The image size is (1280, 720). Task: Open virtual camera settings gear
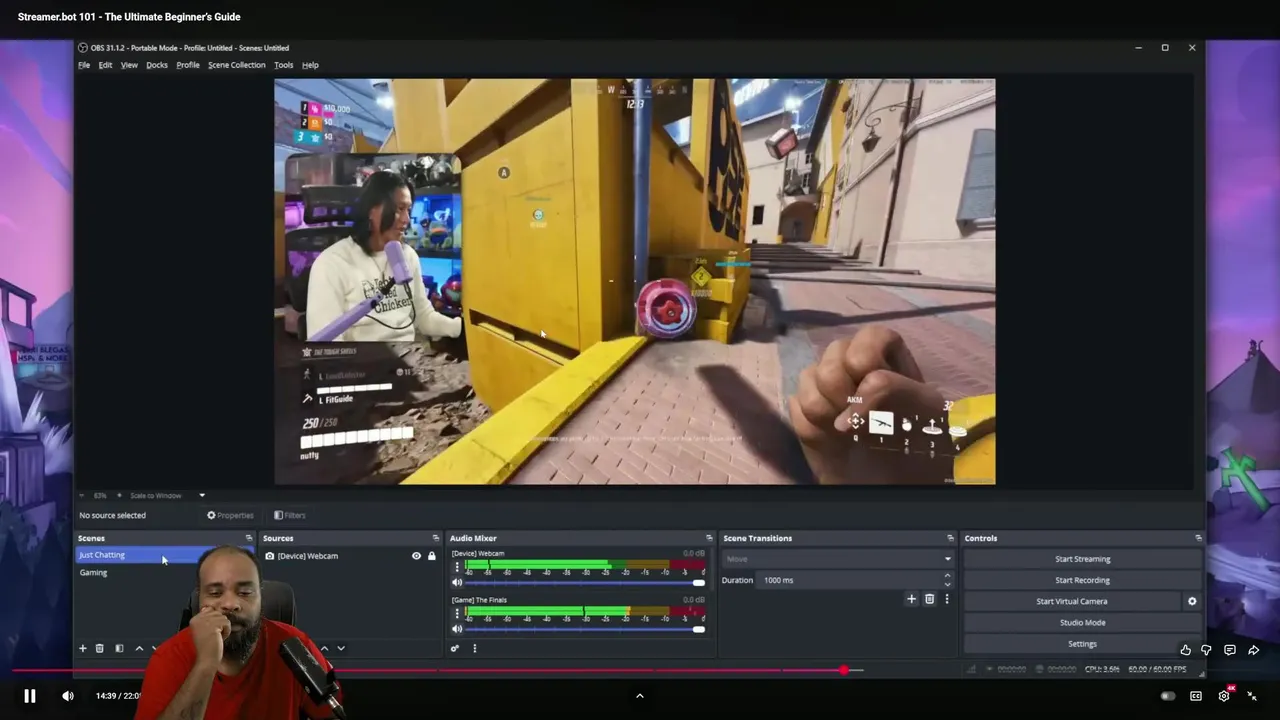click(x=1192, y=601)
